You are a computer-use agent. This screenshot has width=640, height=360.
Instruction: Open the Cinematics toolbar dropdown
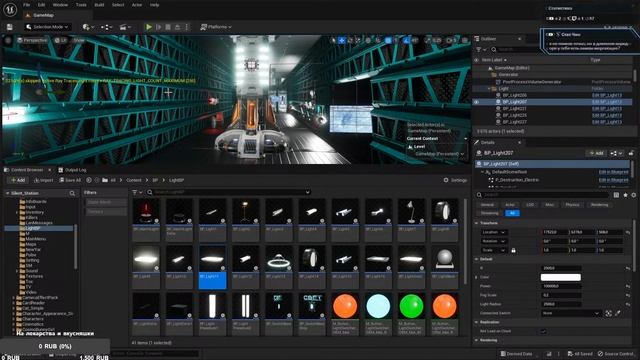pyautogui.click(x=125, y=27)
